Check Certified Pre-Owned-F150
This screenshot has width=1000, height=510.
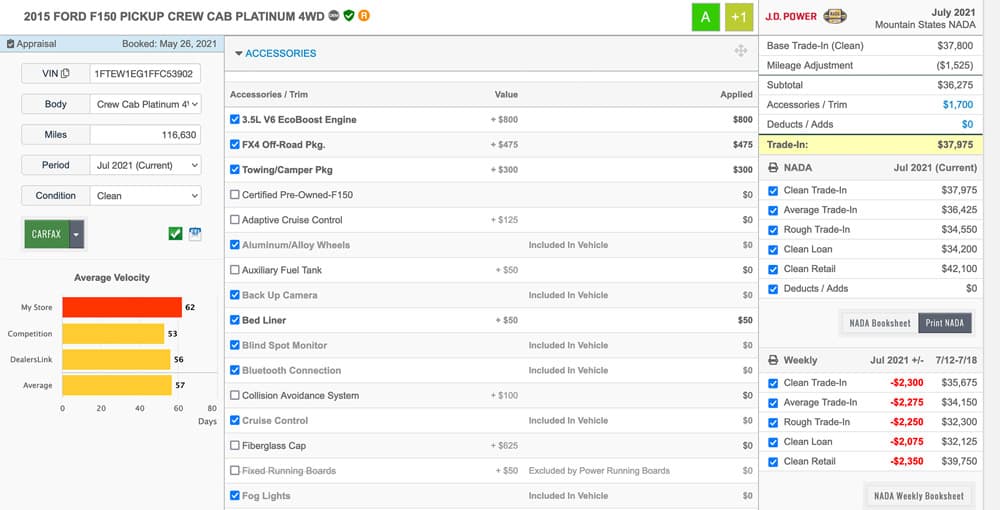tap(235, 194)
